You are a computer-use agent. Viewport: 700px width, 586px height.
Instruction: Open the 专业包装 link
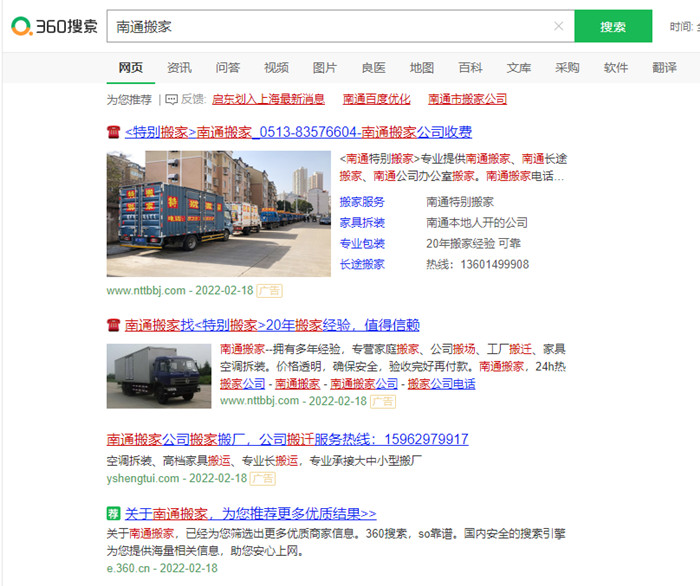click(362, 244)
